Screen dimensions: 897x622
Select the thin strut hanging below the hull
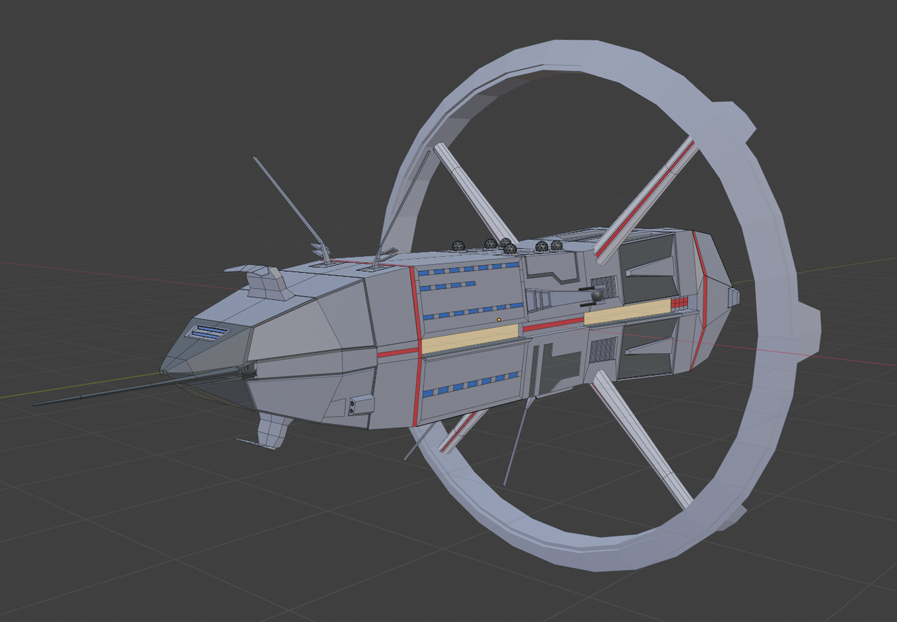click(518, 441)
